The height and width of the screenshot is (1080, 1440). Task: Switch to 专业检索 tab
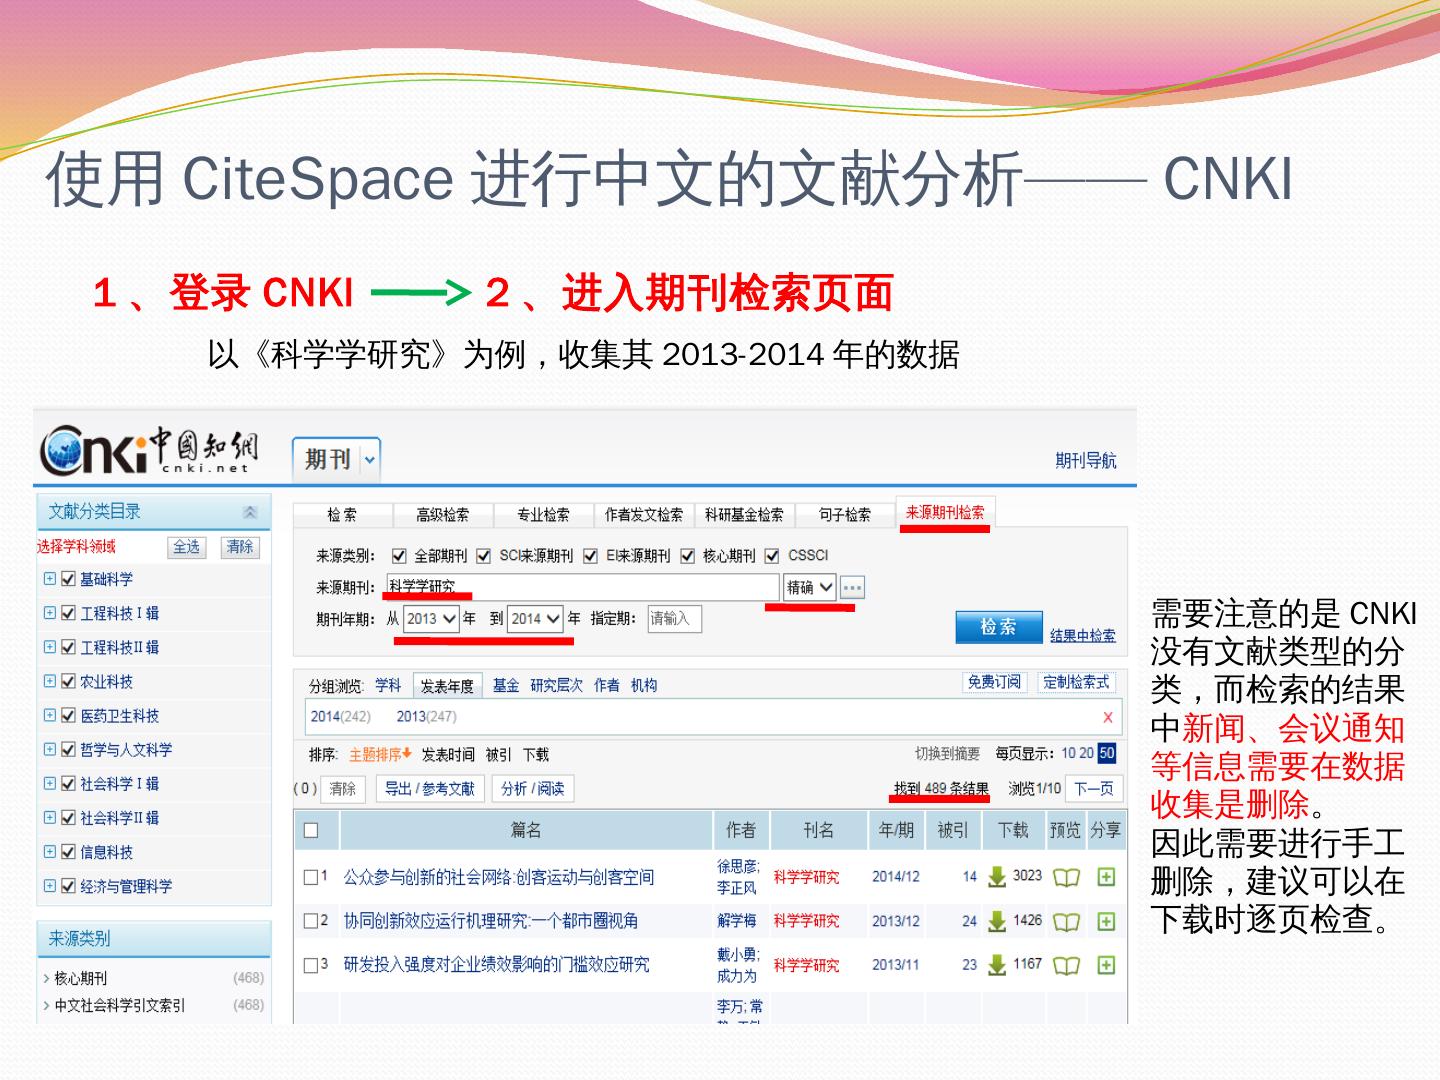click(543, 515)
